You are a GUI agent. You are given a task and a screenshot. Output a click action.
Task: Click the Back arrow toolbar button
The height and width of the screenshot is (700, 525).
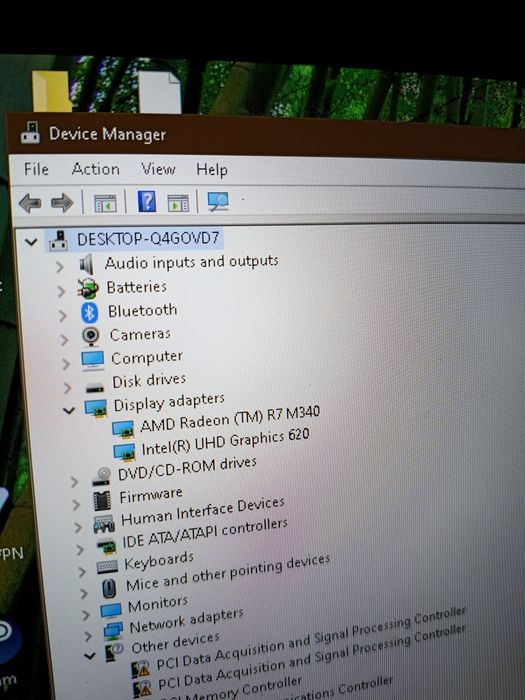[x=30, y=203]
